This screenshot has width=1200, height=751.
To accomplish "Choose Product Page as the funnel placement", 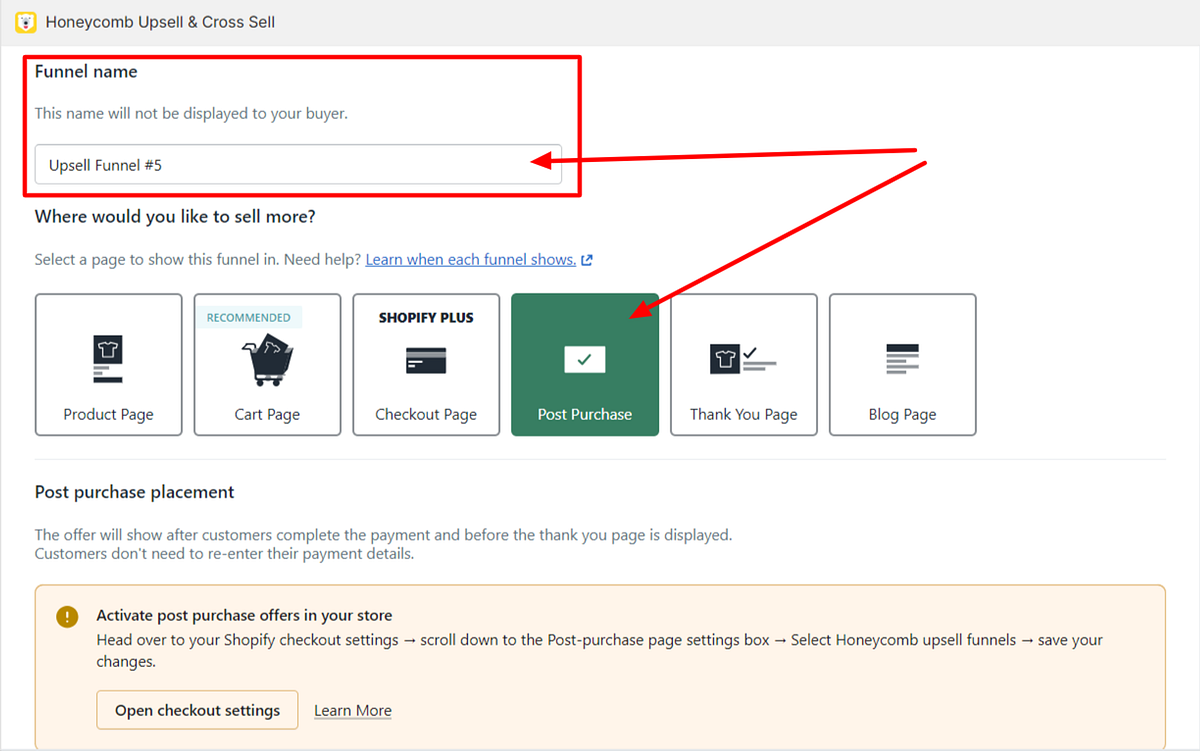I will (108, 365).
